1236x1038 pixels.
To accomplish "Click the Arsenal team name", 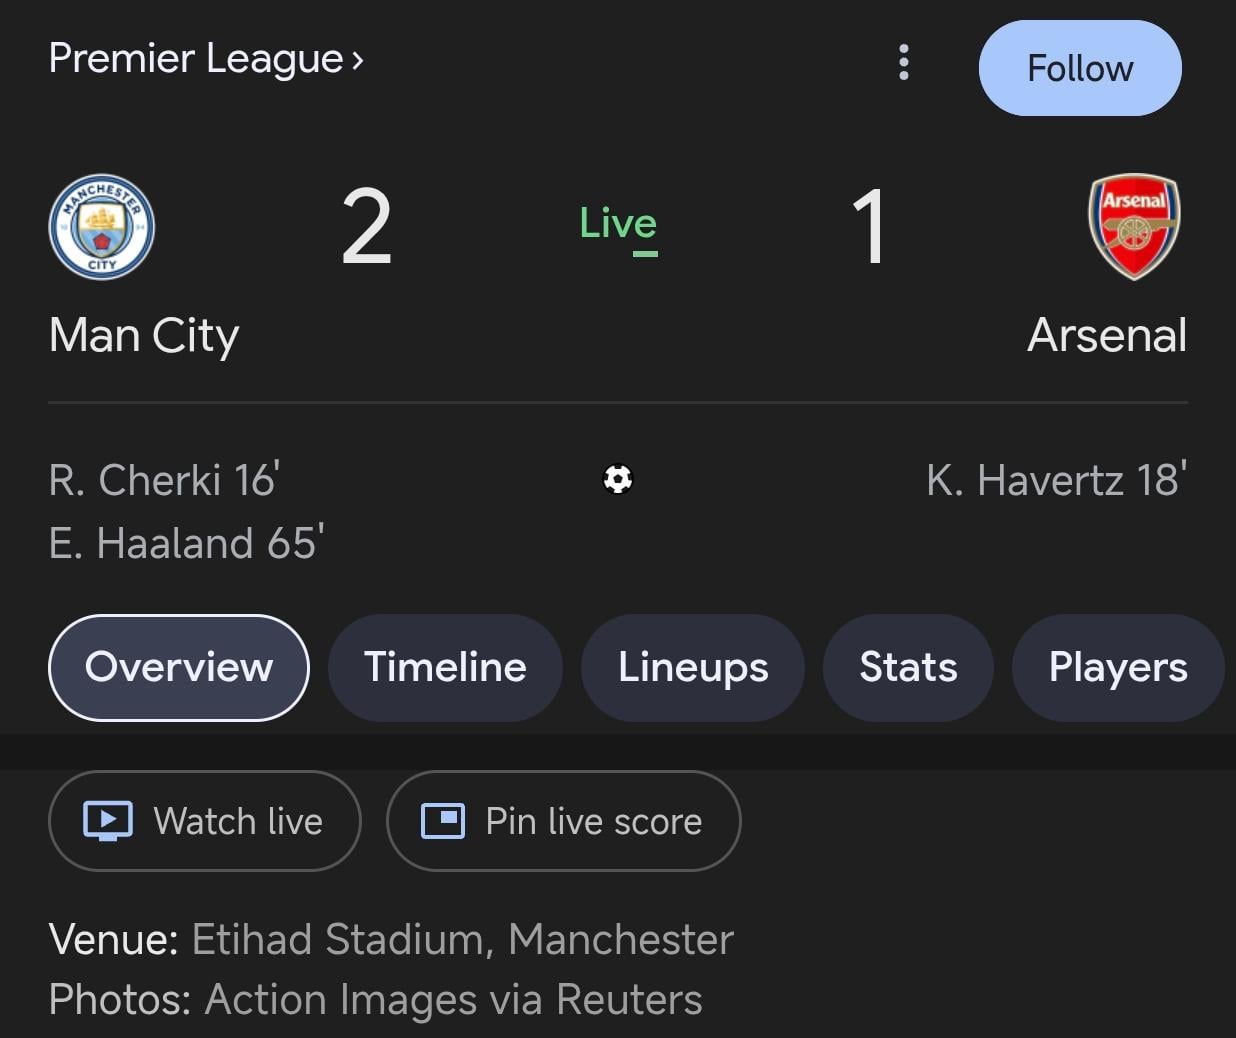I will (x=1107, y=335).
